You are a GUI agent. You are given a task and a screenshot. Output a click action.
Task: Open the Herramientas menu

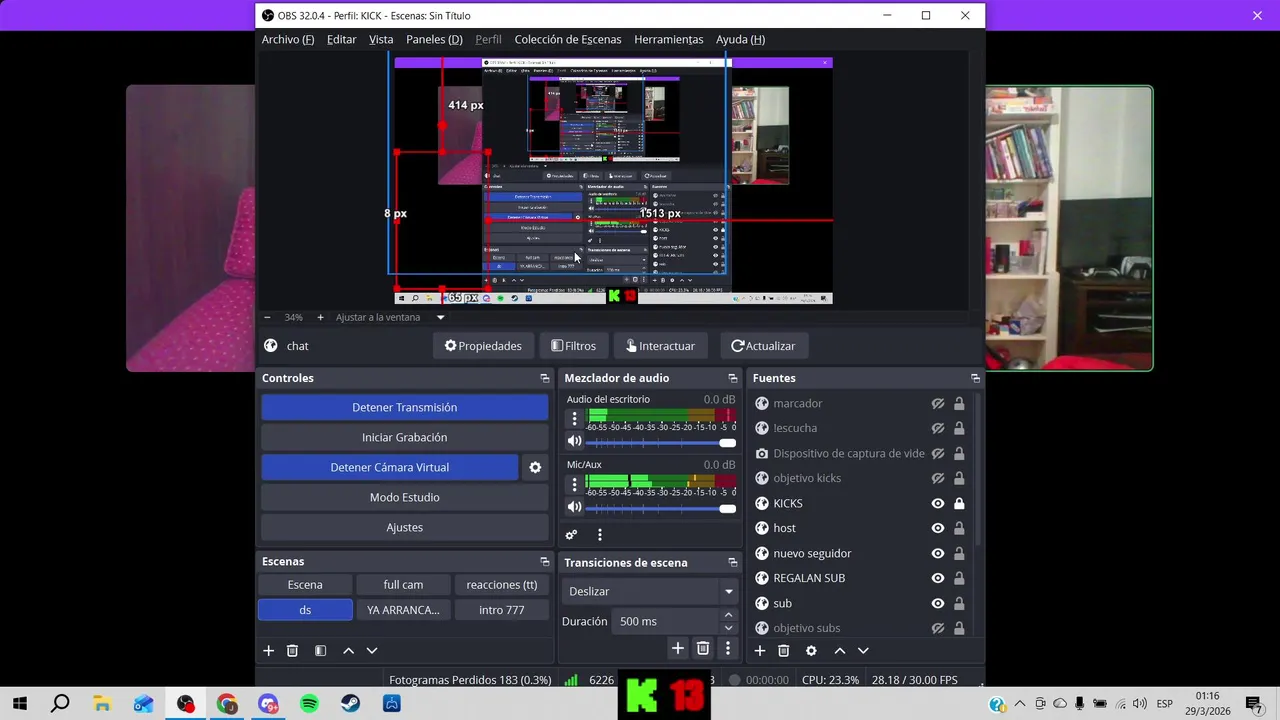click(x=669, y=39)
